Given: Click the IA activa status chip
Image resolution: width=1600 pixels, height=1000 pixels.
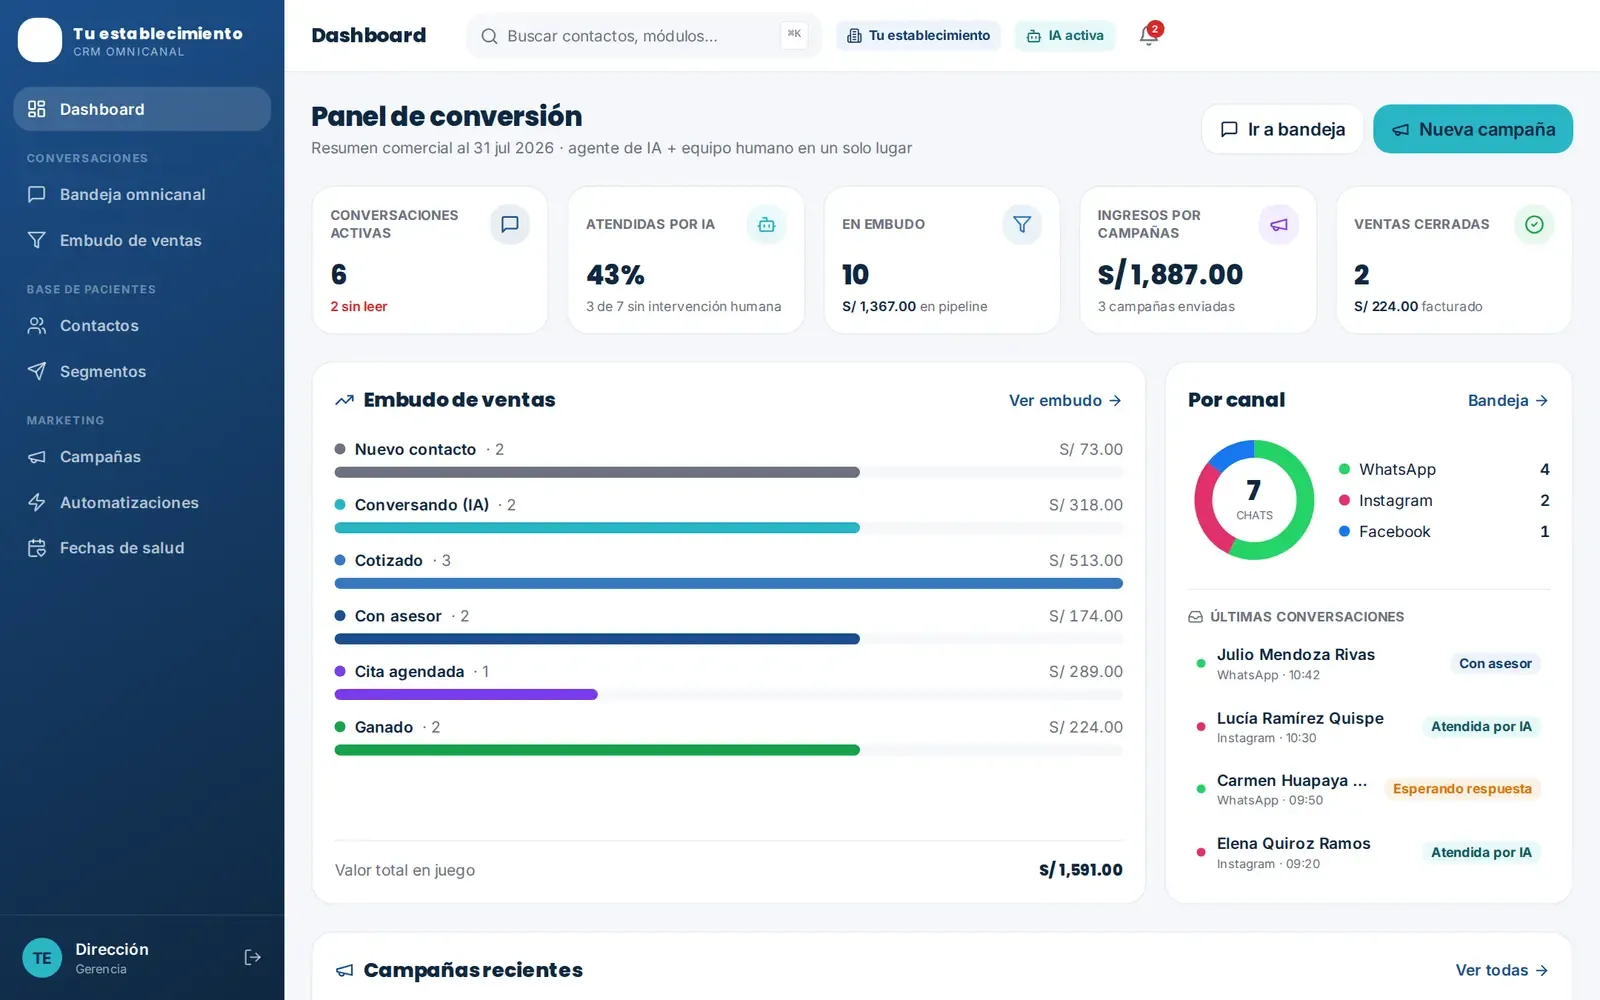Looking at the screenshot, I should pos(1065,36).
